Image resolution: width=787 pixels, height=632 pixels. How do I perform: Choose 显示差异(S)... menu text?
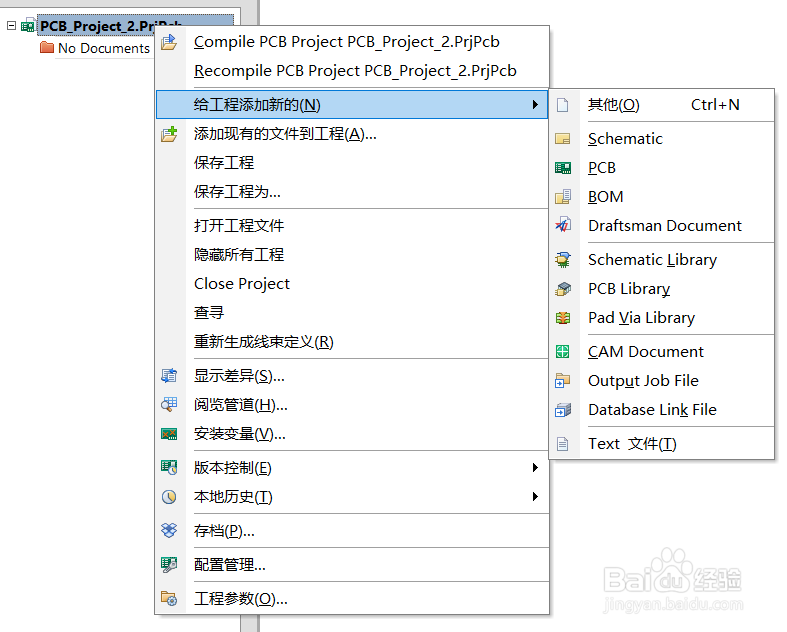[239, 376]
